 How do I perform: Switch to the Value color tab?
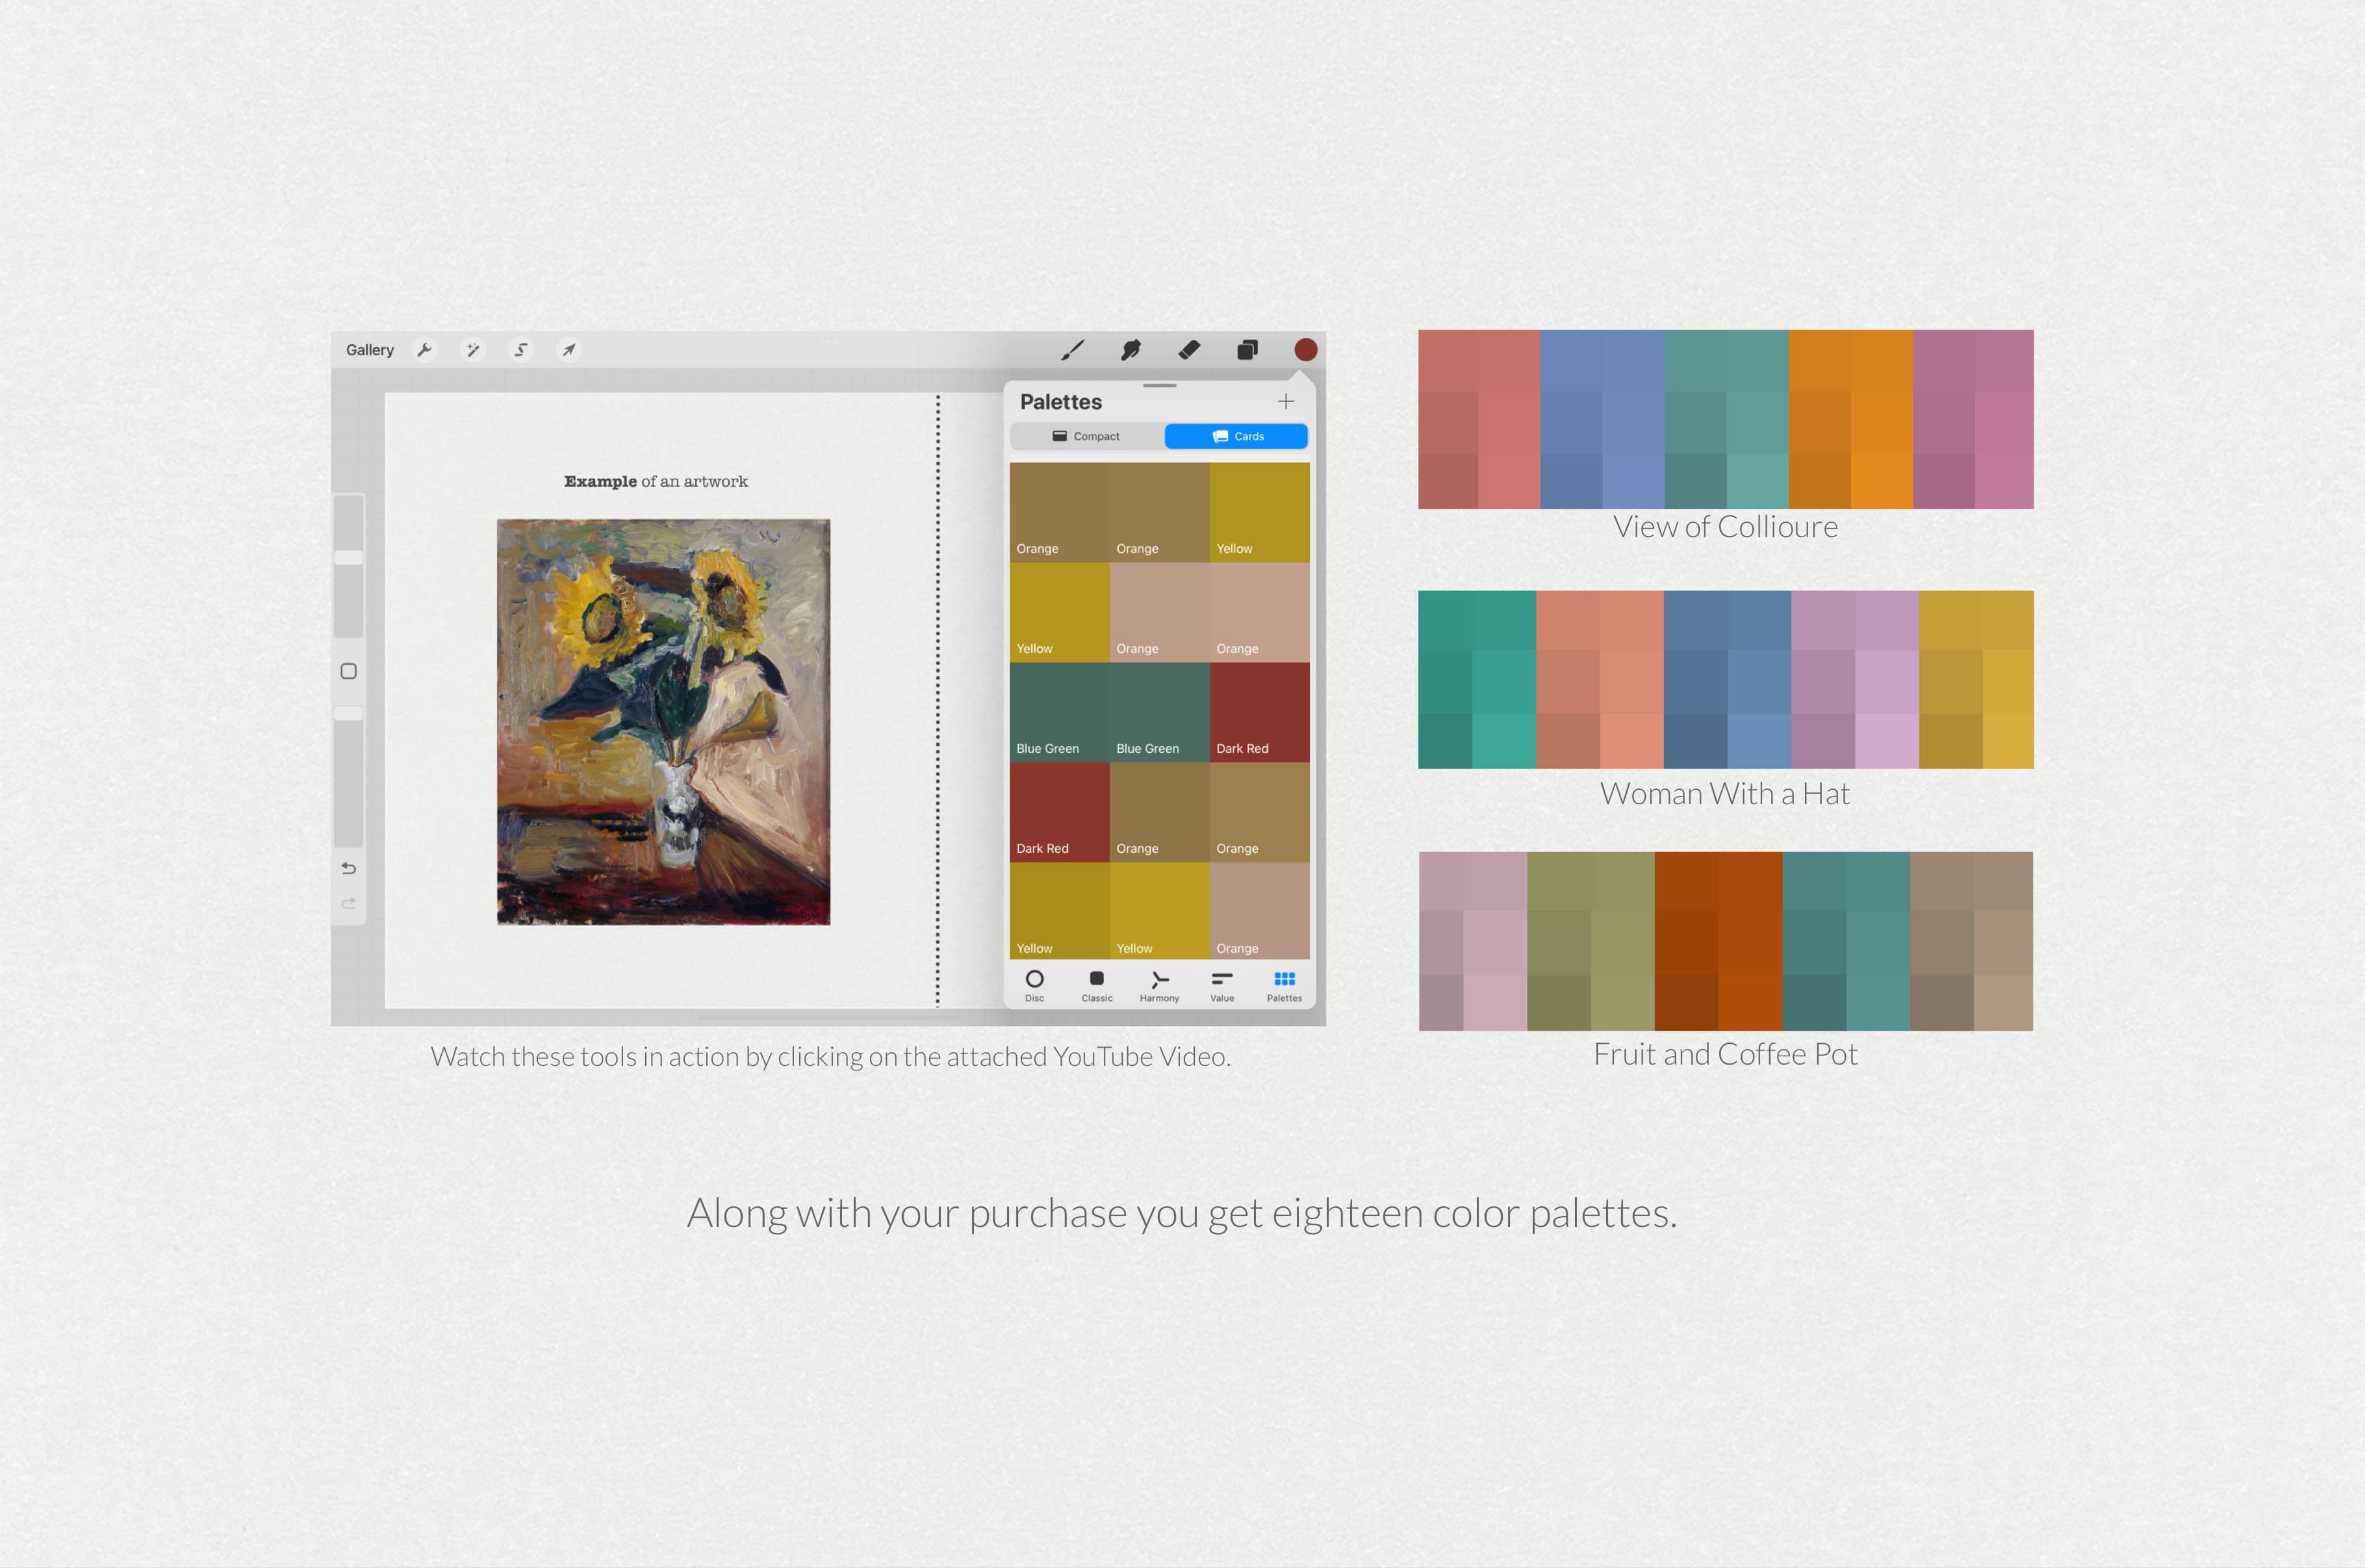1221,985
